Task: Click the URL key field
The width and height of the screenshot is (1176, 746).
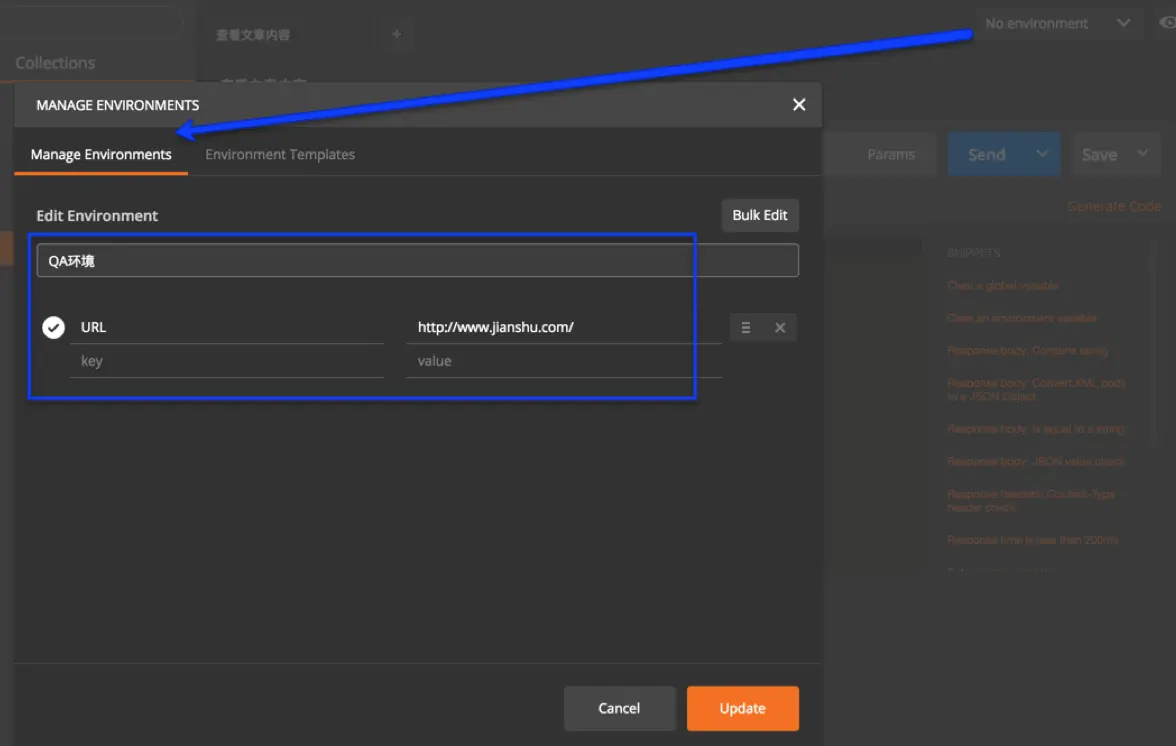Action: click(226, 328)
